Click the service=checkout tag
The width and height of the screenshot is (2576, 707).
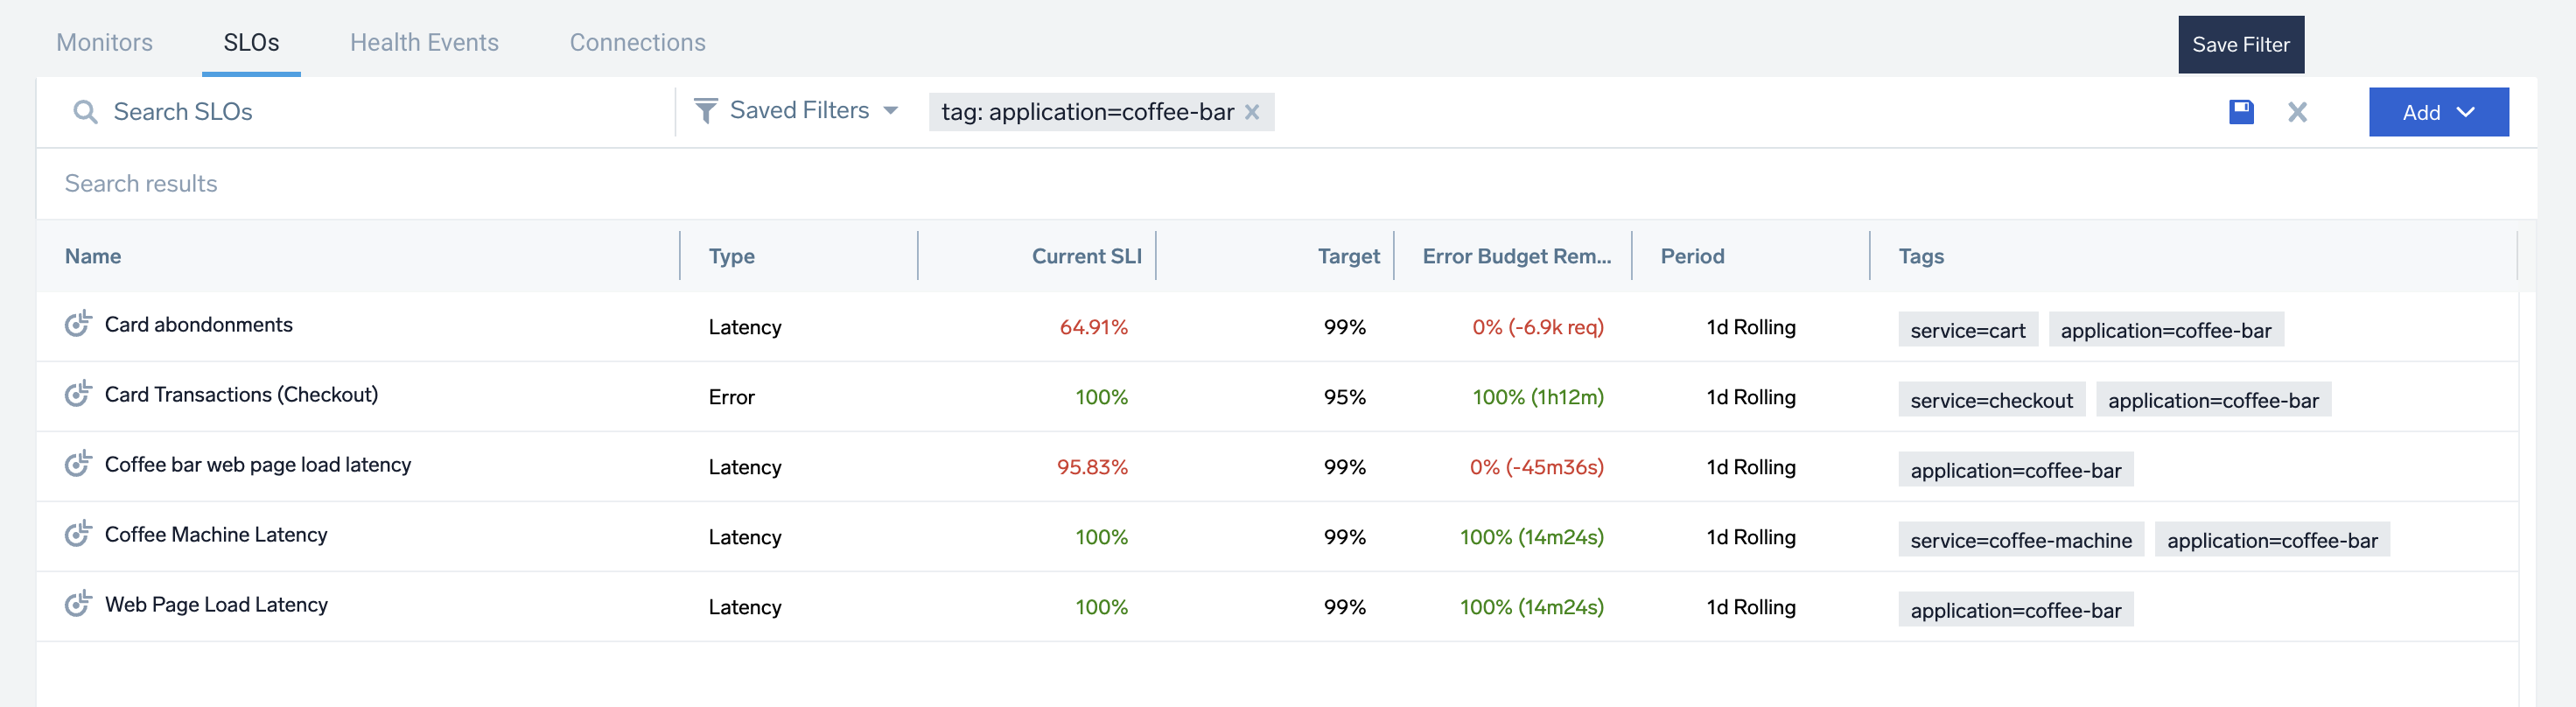pos(1990,400)
